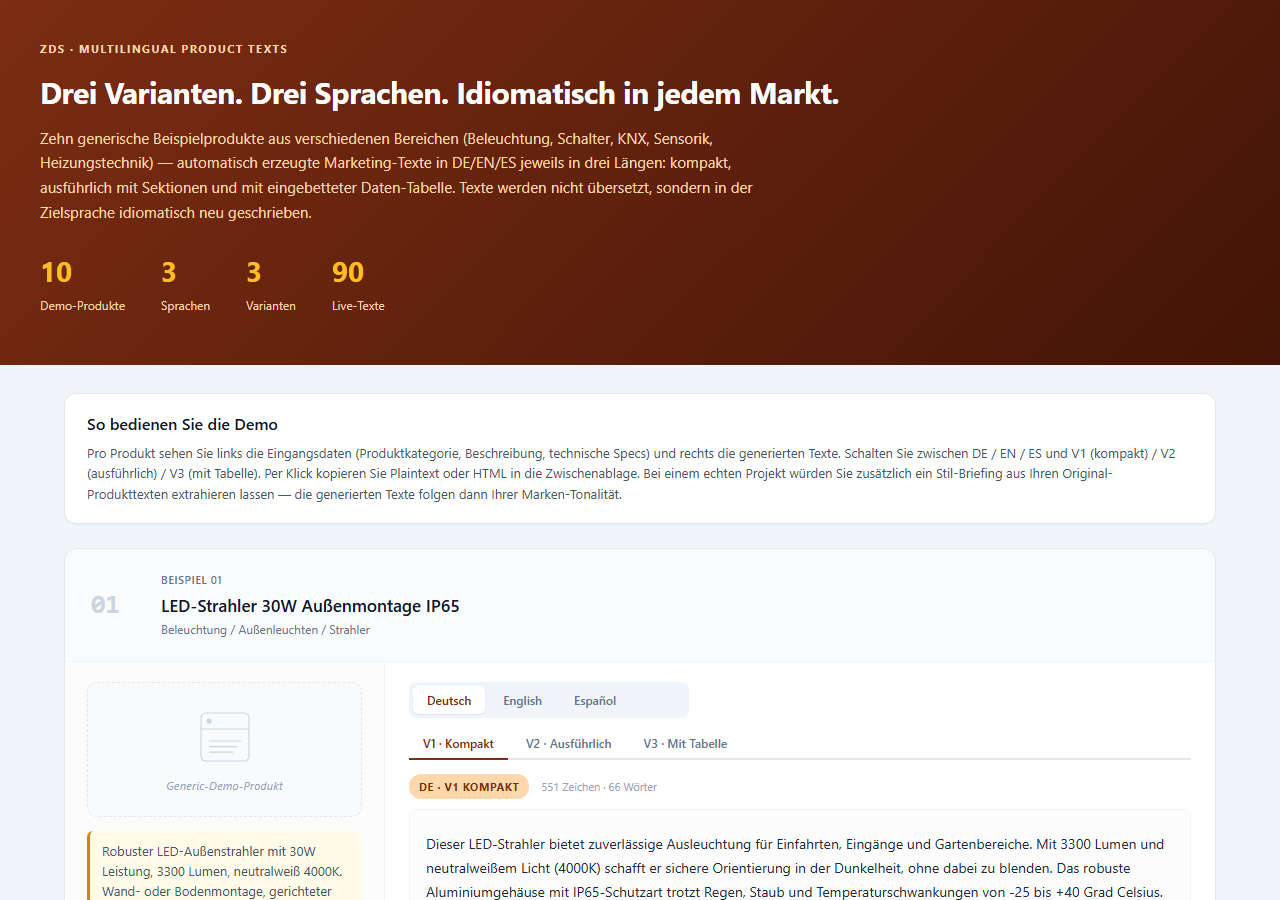Click the heading So bedienen Sie die Demo
Image resolution: width=1280 pixels, height=900 pixels.
pyautogui.click(x=182, y=425)
